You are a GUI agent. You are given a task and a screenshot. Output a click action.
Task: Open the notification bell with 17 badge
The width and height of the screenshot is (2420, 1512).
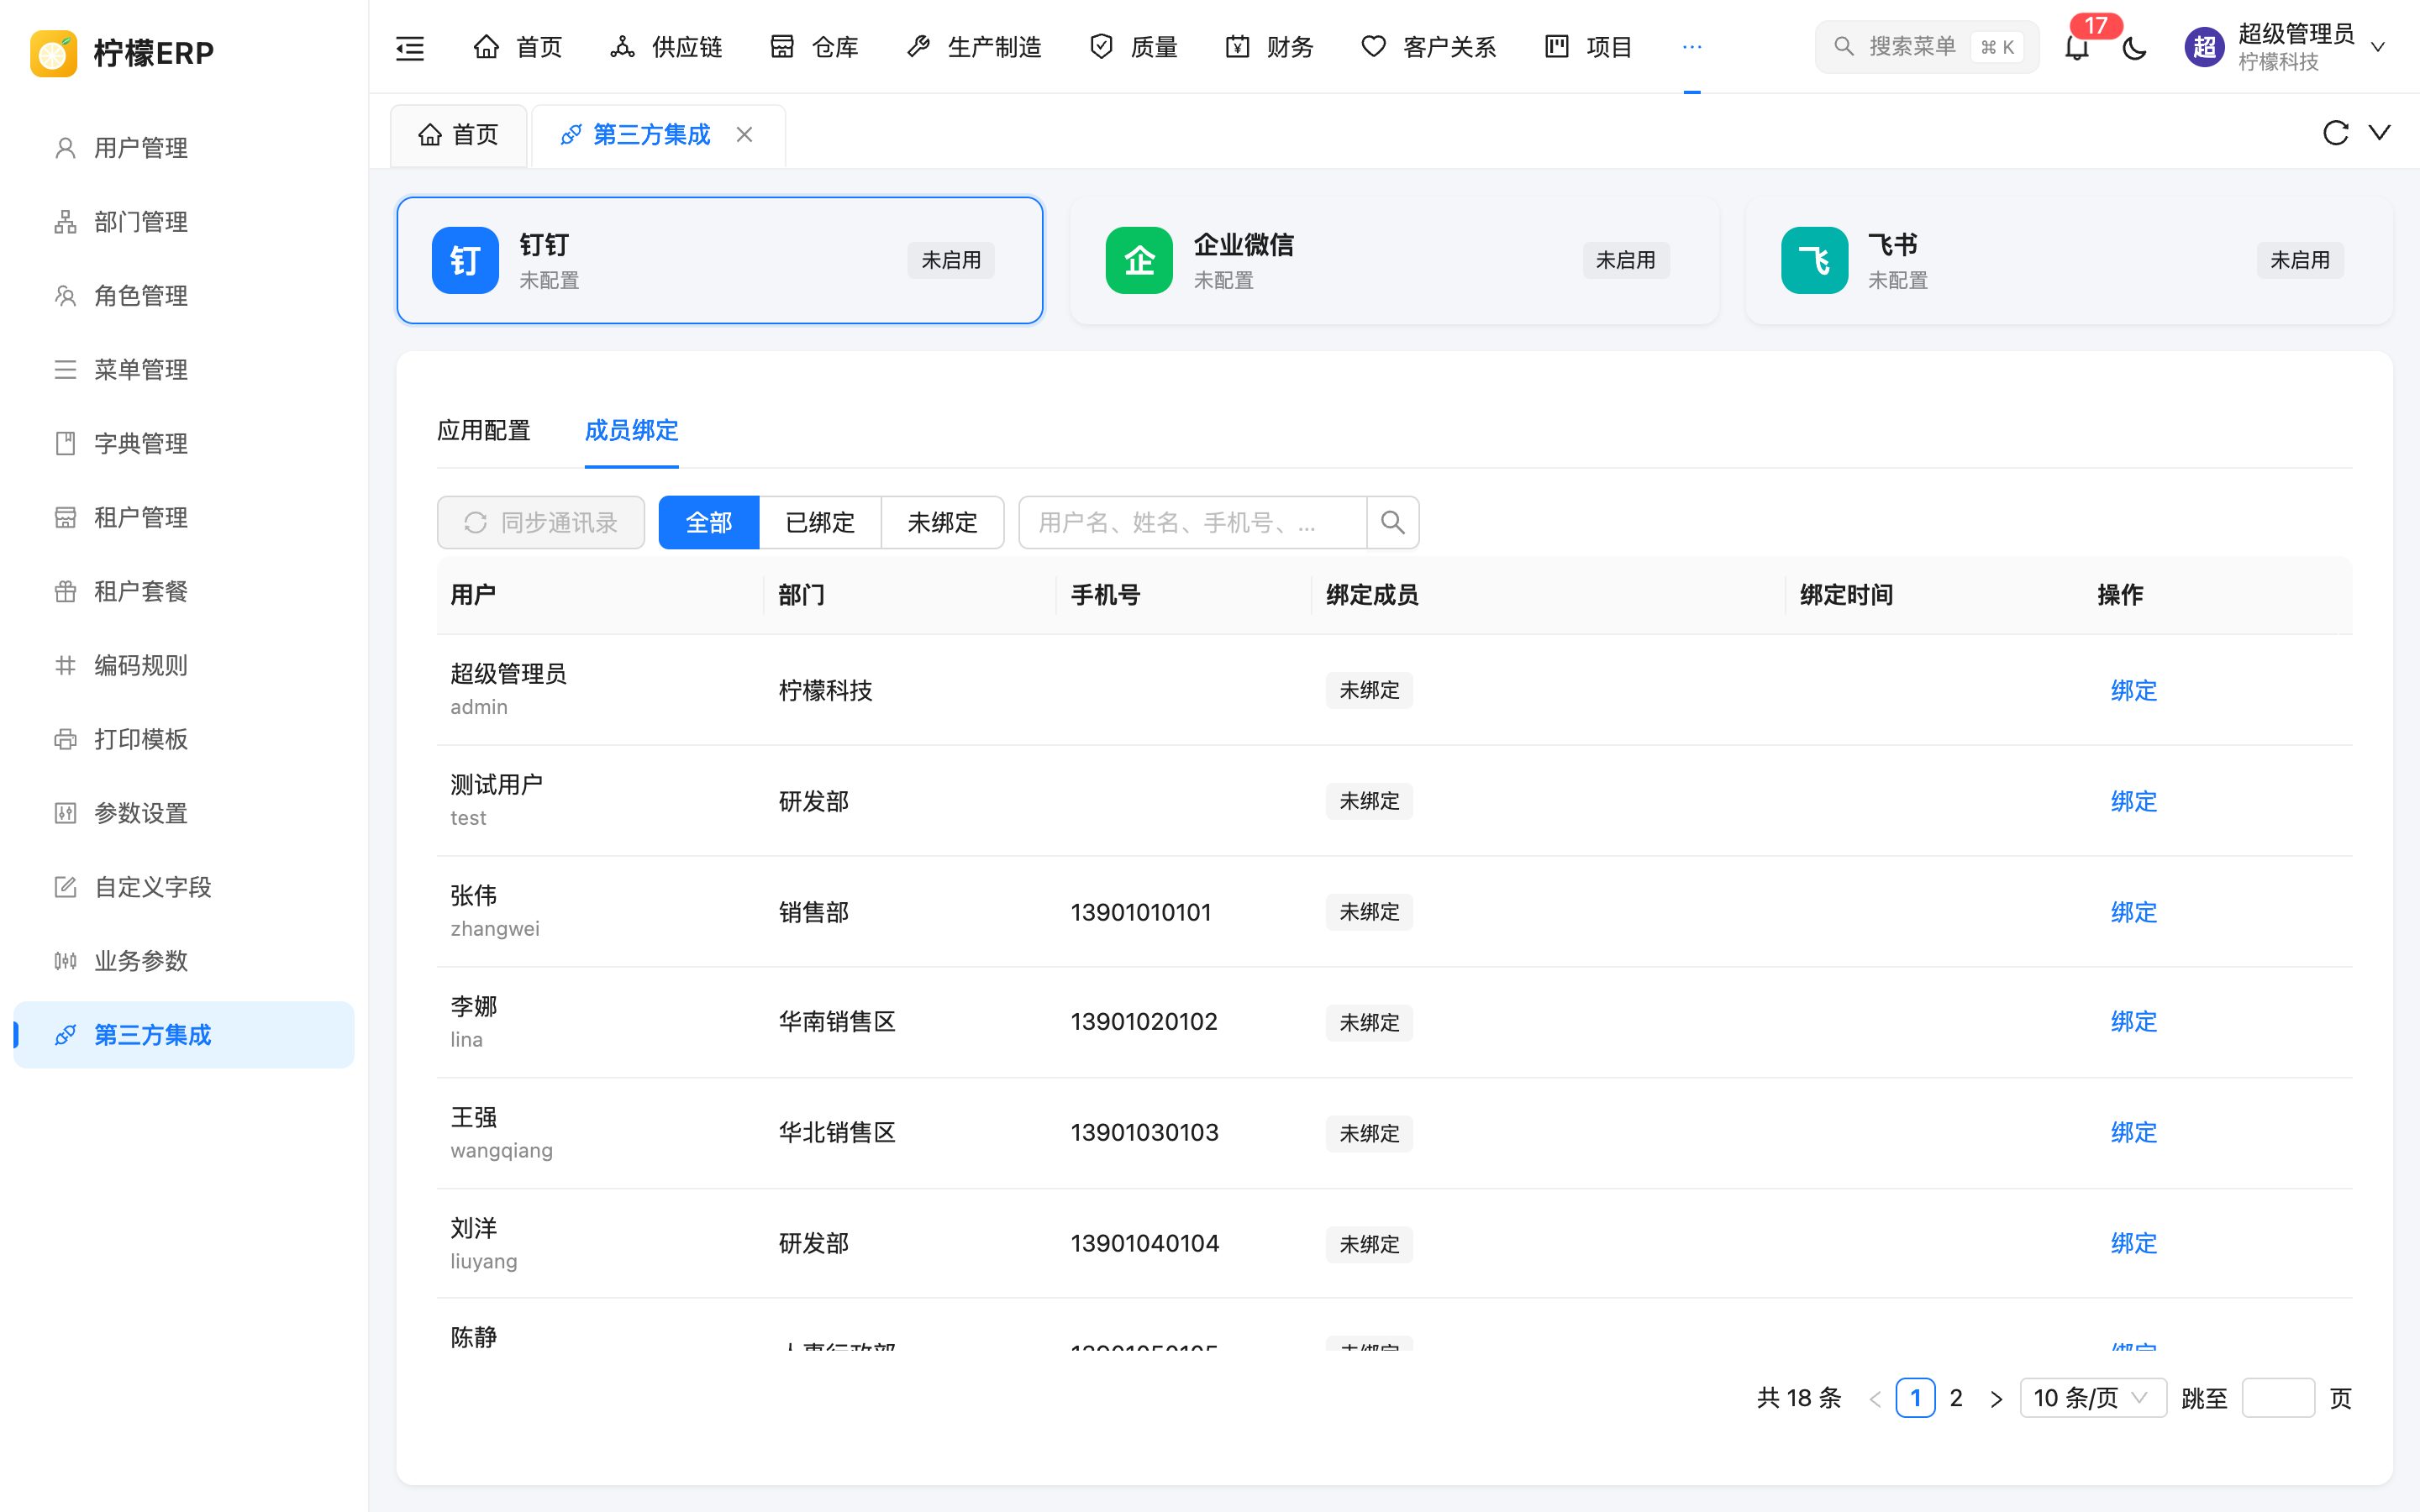click(x=2077, y=47)
